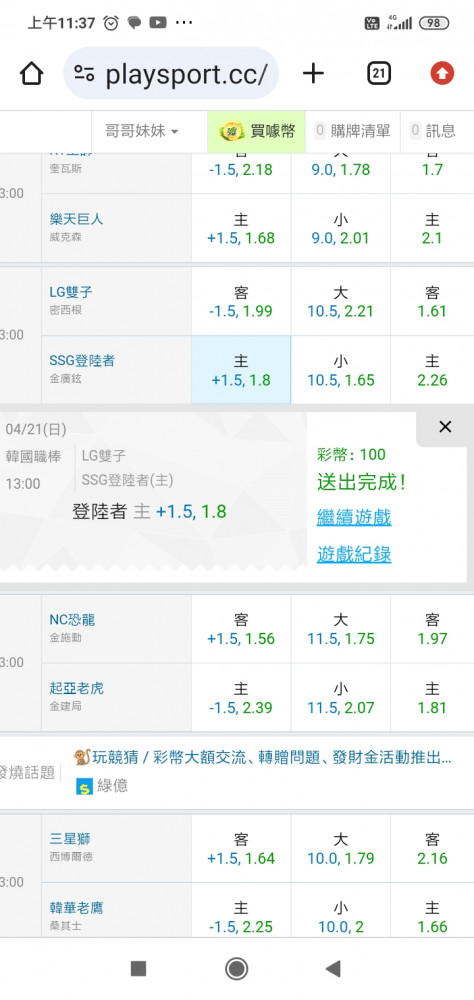Click the 遊戲紀錄 link

[x=354, y=555]
